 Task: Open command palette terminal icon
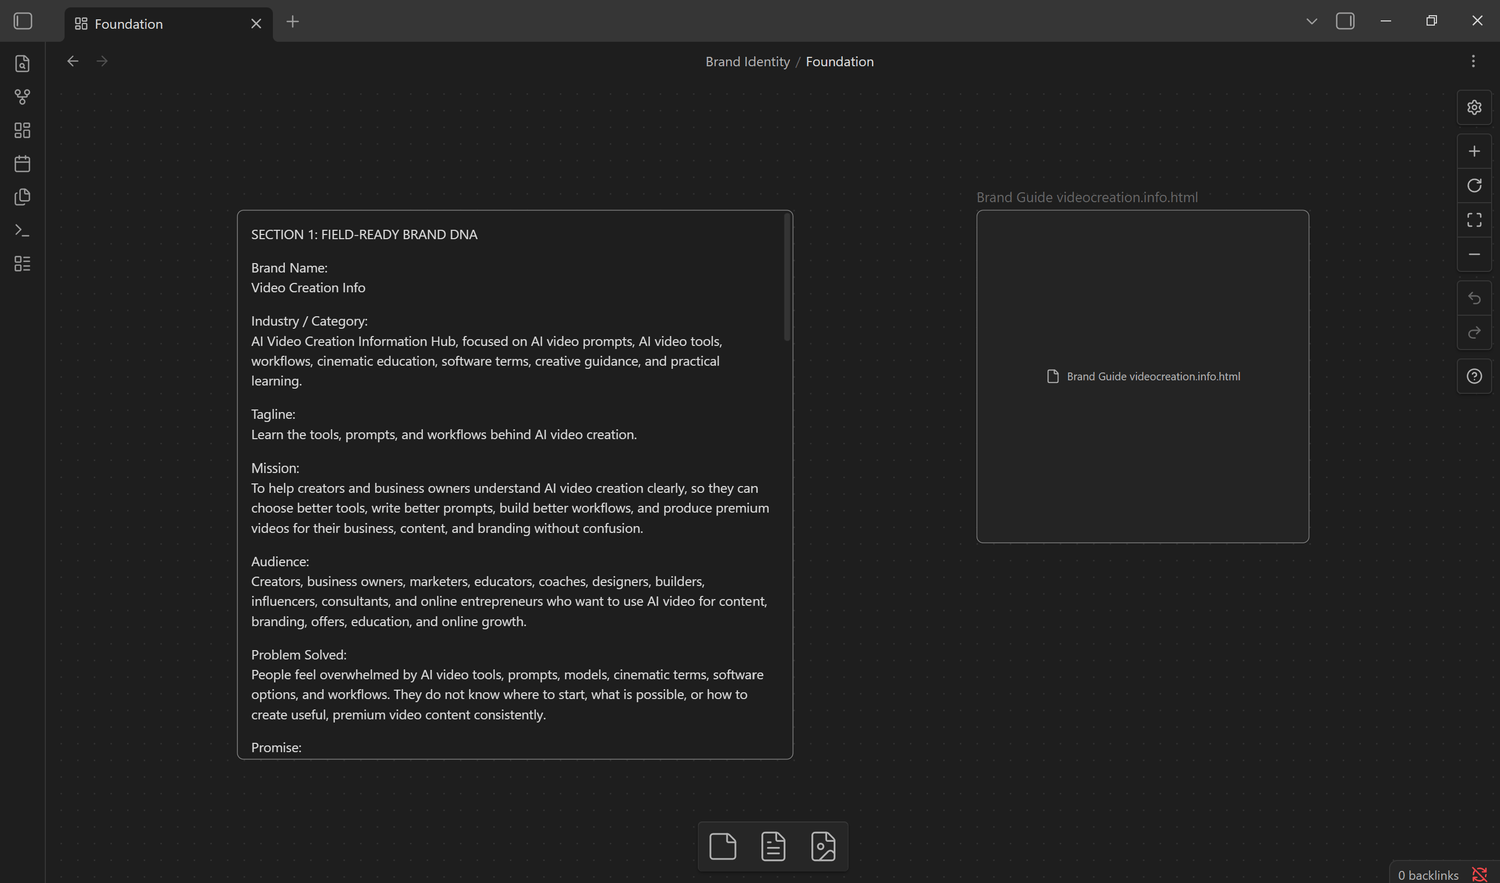tap(22, 230)
